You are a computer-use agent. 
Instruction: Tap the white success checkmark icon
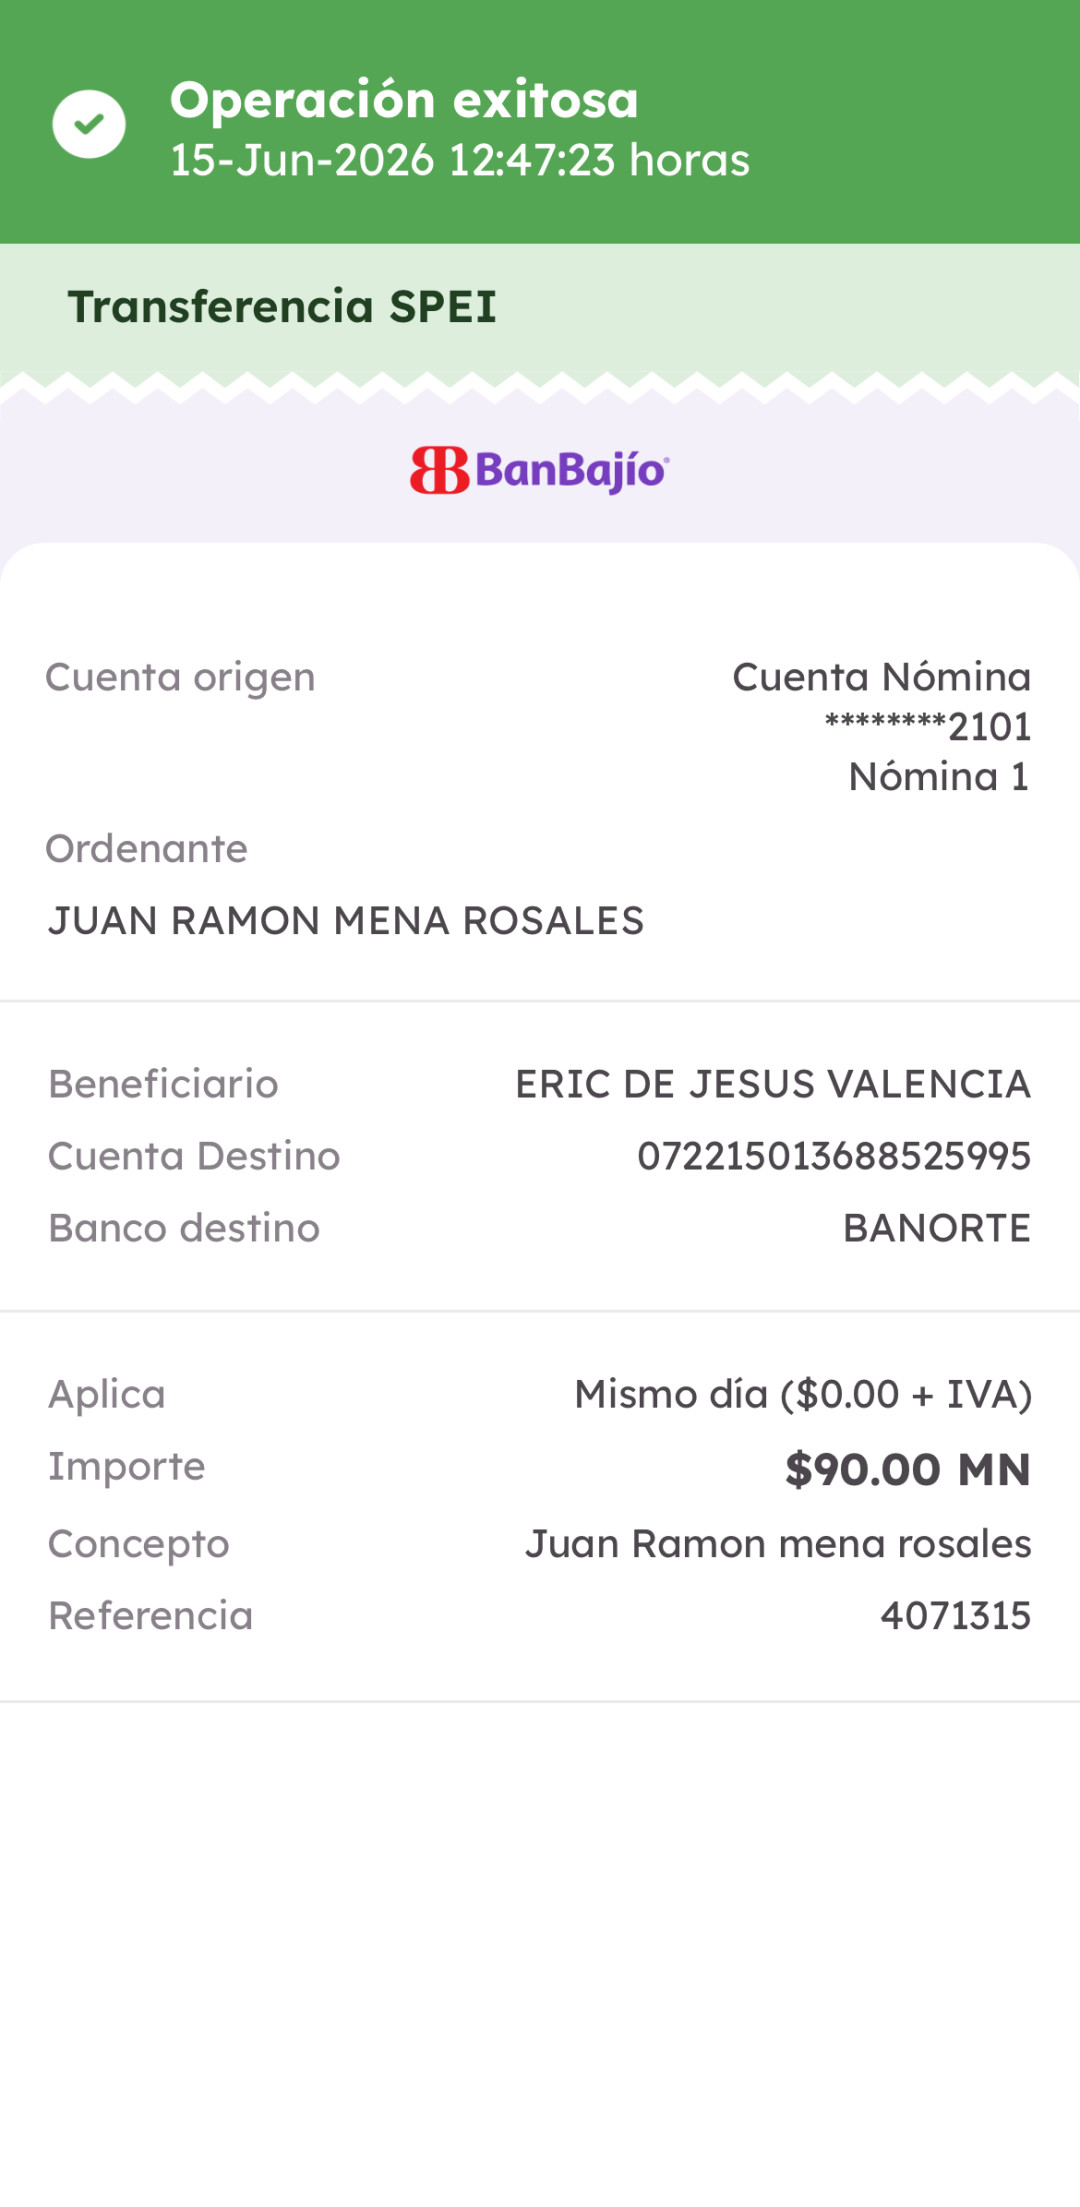pos(89,124)
